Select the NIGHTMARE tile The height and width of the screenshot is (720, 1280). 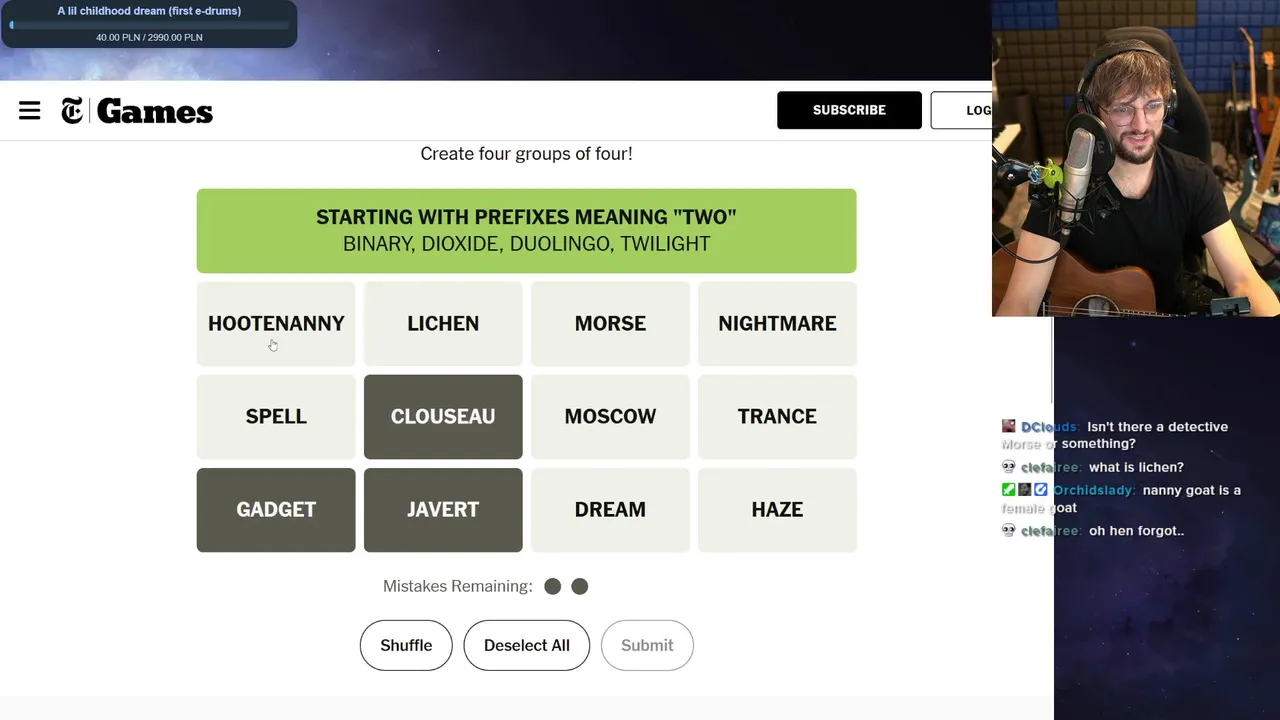click(777, 324)
